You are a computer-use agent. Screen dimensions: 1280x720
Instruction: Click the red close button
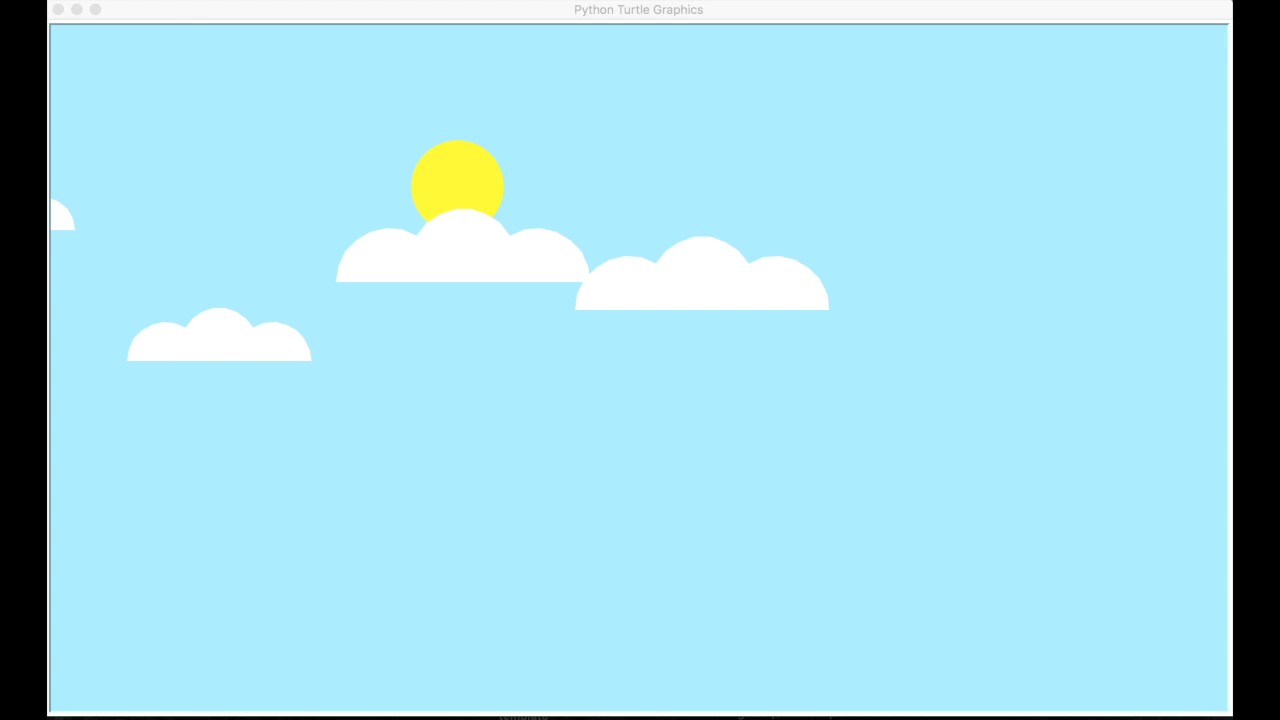click(58, 9)
